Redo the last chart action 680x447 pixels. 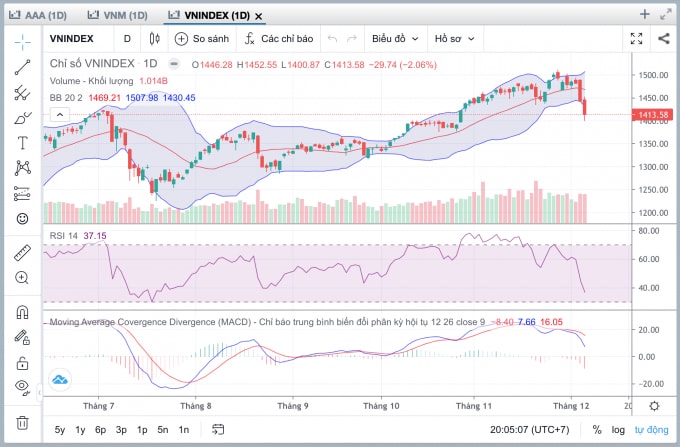tap(352, 39)
